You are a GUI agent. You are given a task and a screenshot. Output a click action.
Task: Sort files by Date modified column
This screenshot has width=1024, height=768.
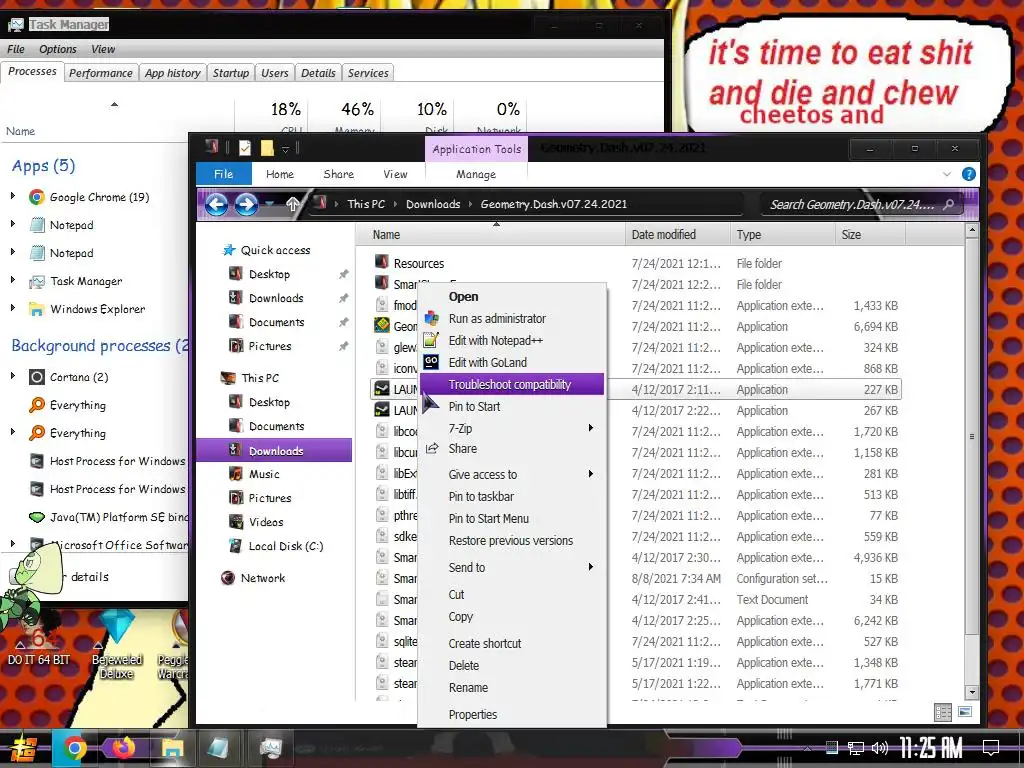(677, 234)
